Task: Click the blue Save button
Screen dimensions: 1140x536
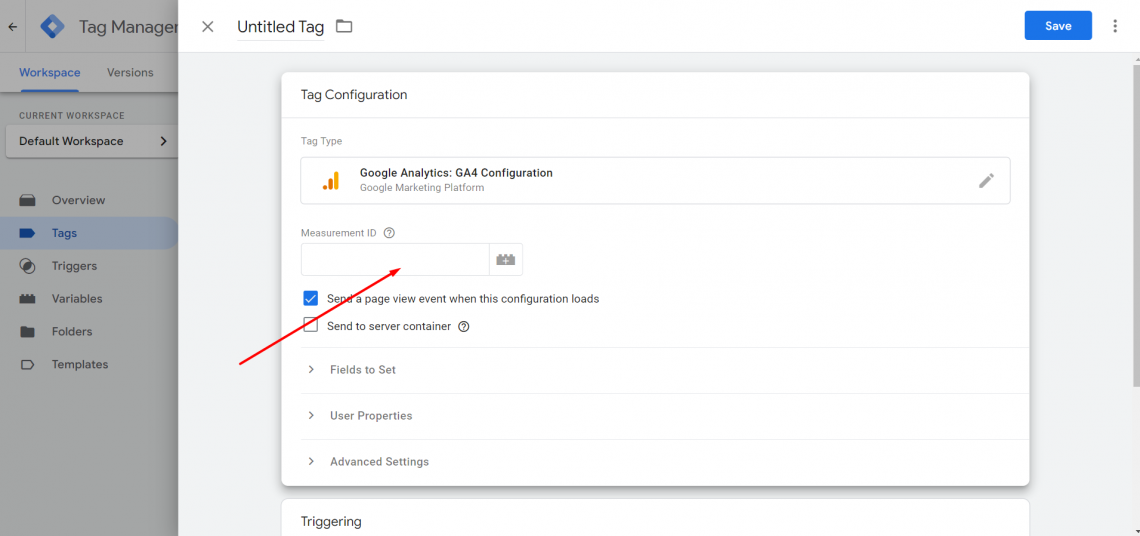Action: (1058, 25)
